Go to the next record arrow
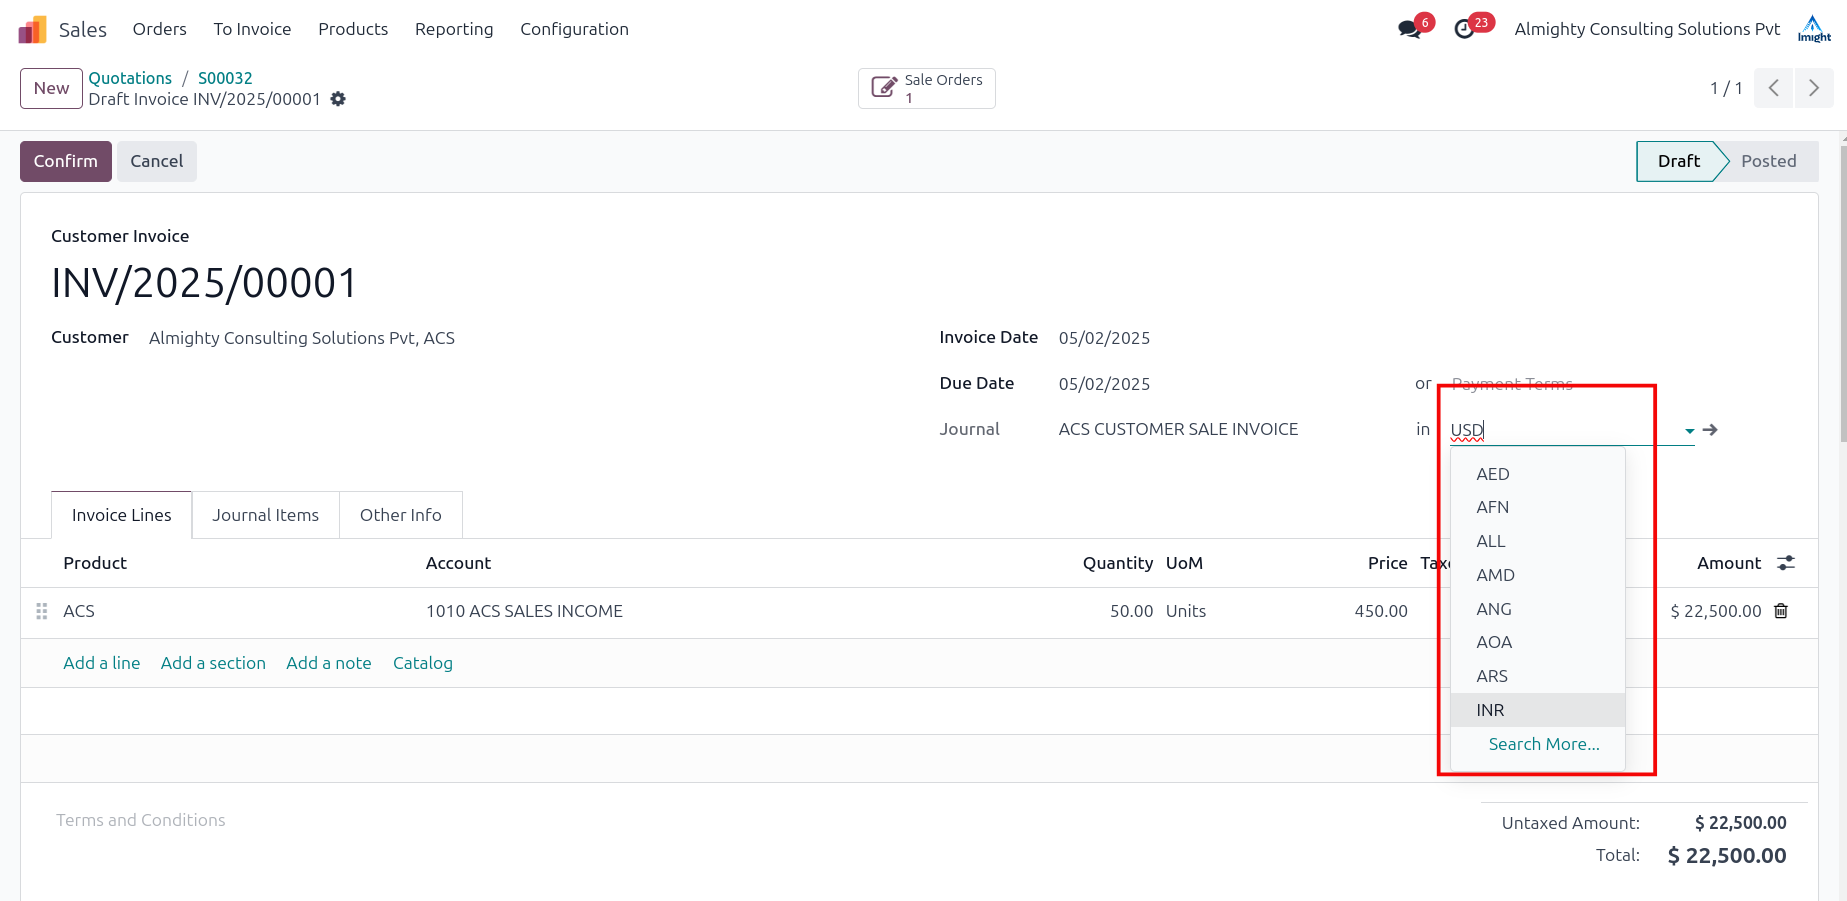The width and height of the screenshot is (1847, 901). (1813, 88)
